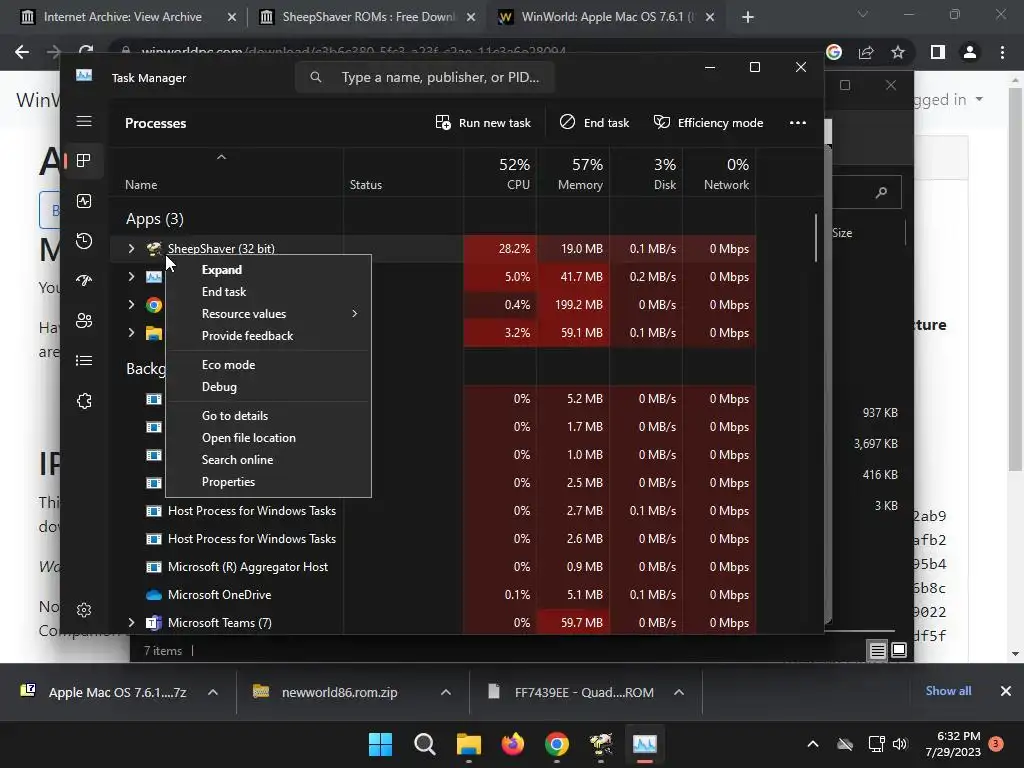Open Apple Mac OS 7.6.1 download options chevron
1024x768 pixels.
click(213, 692)
